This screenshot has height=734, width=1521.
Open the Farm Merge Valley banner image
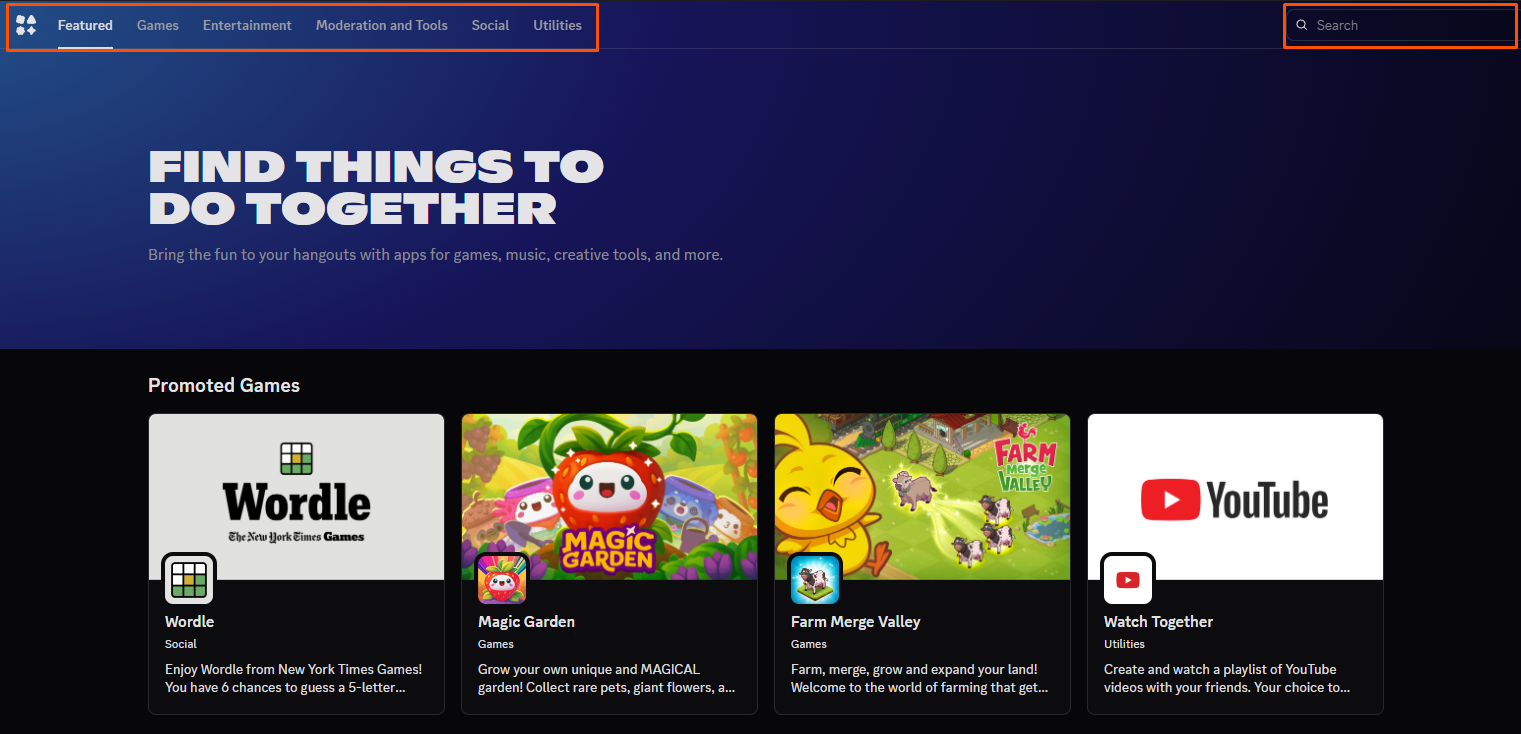(x=922, y=497)
